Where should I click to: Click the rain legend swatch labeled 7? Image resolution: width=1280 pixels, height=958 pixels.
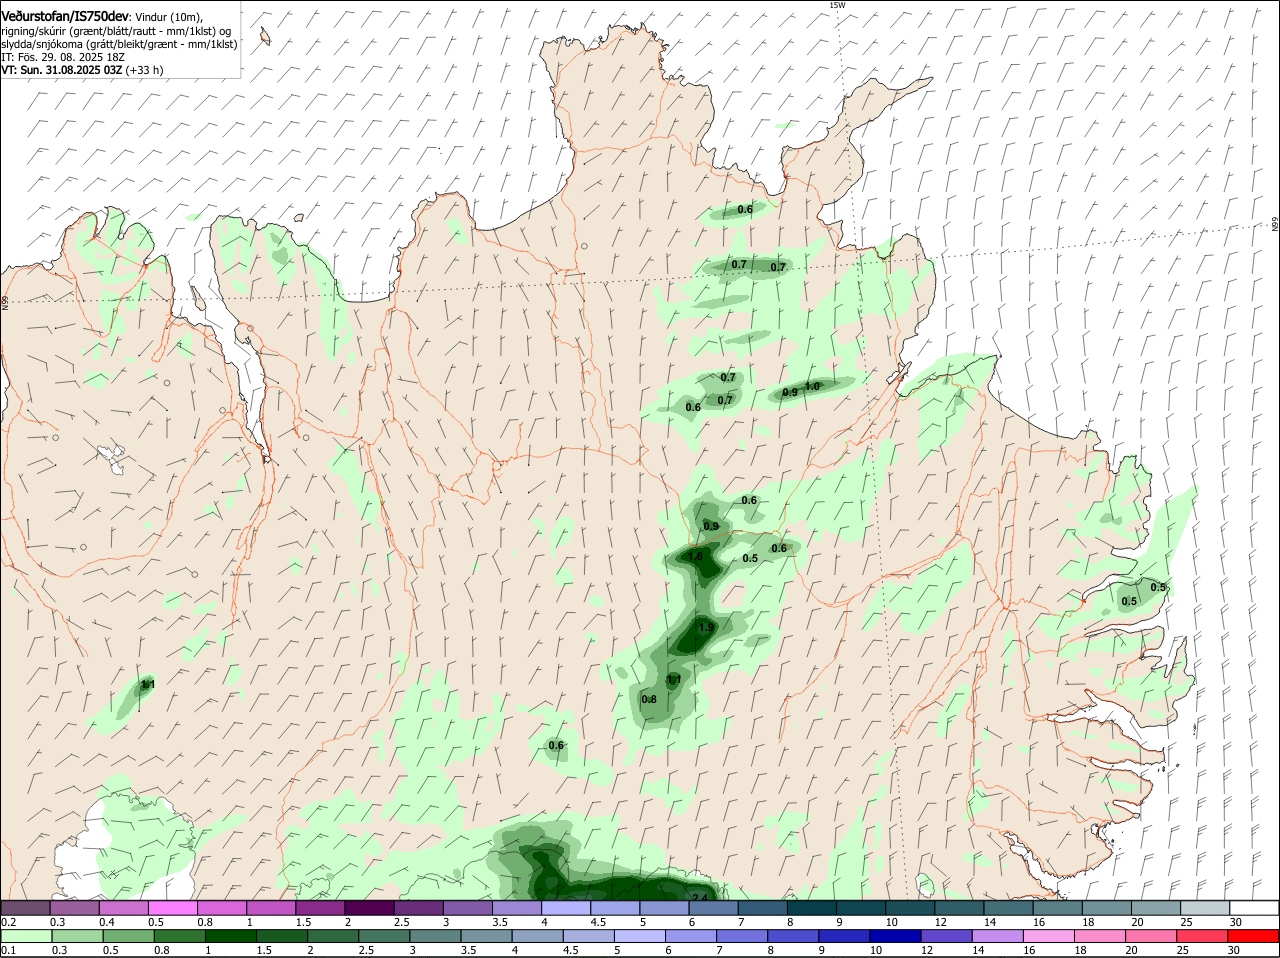coord(740,936)
